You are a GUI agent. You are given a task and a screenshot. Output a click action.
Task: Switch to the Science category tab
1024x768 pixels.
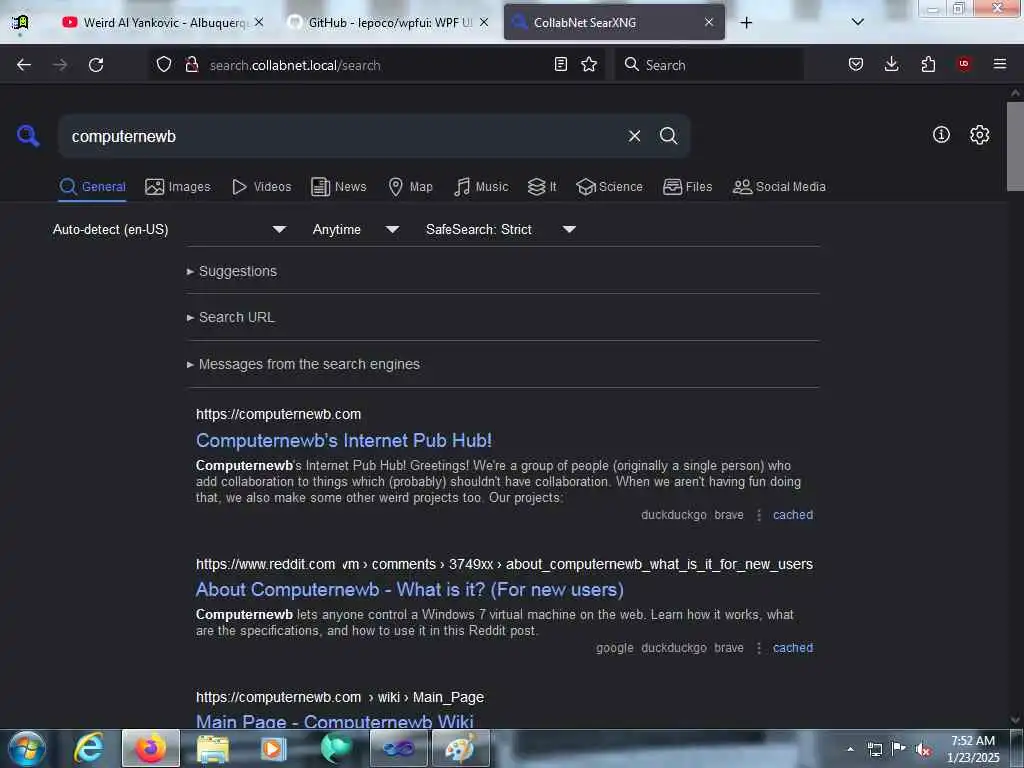609,187
